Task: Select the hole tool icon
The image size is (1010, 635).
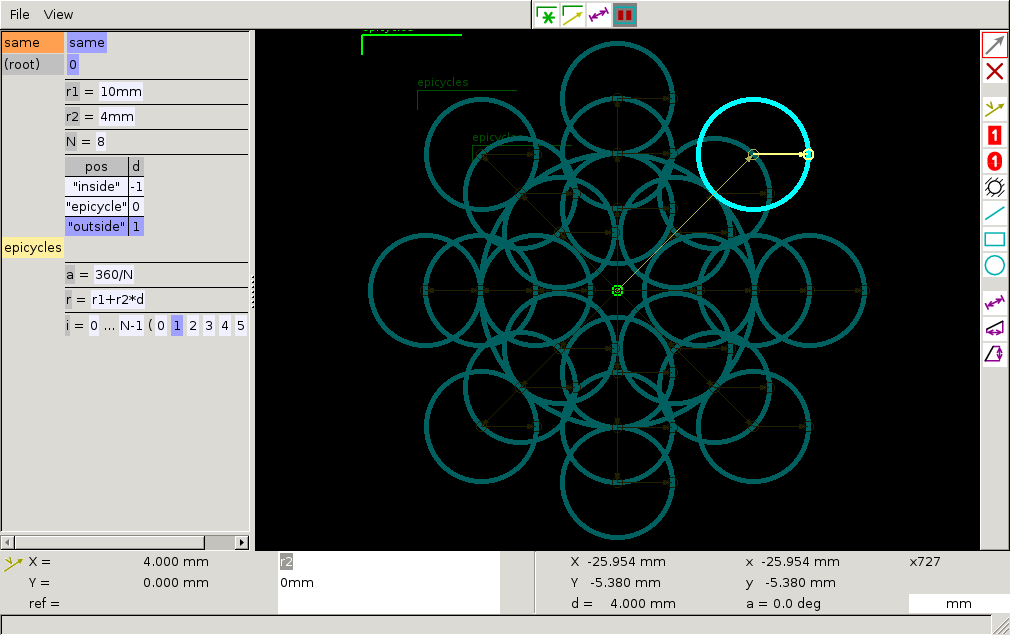Action: [995, 187]
